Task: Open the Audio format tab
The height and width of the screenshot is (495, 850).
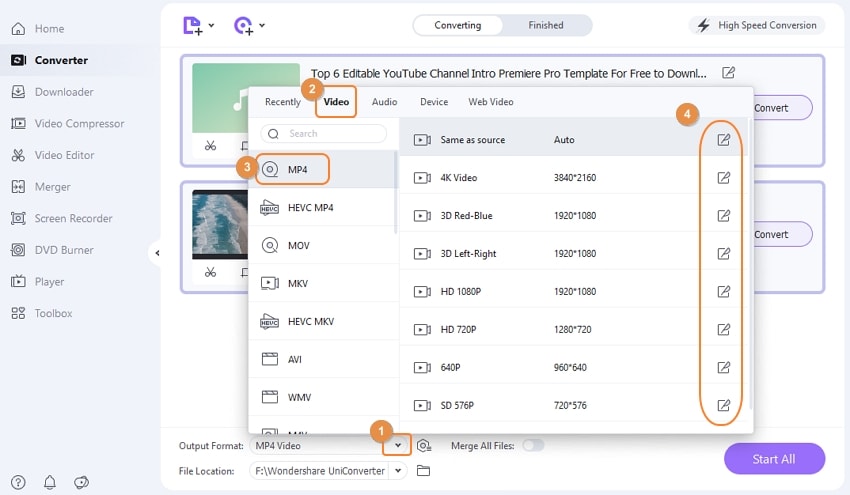Action: coord(384,102)
